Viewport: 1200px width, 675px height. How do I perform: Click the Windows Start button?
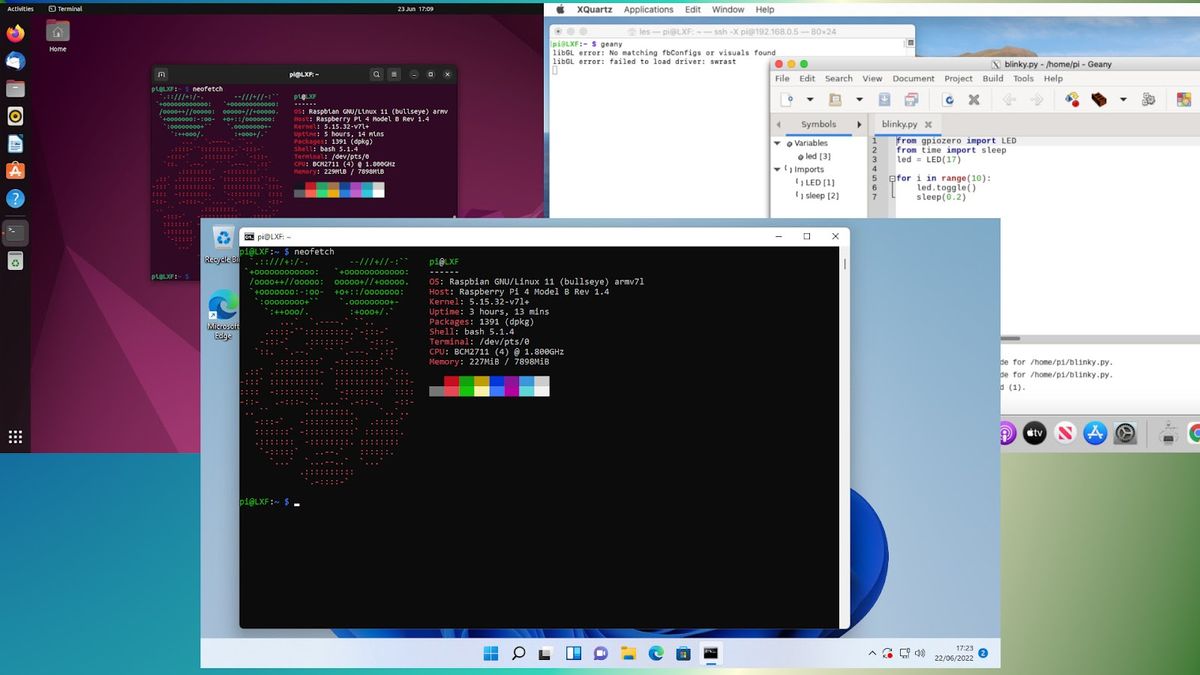(490, 653)
